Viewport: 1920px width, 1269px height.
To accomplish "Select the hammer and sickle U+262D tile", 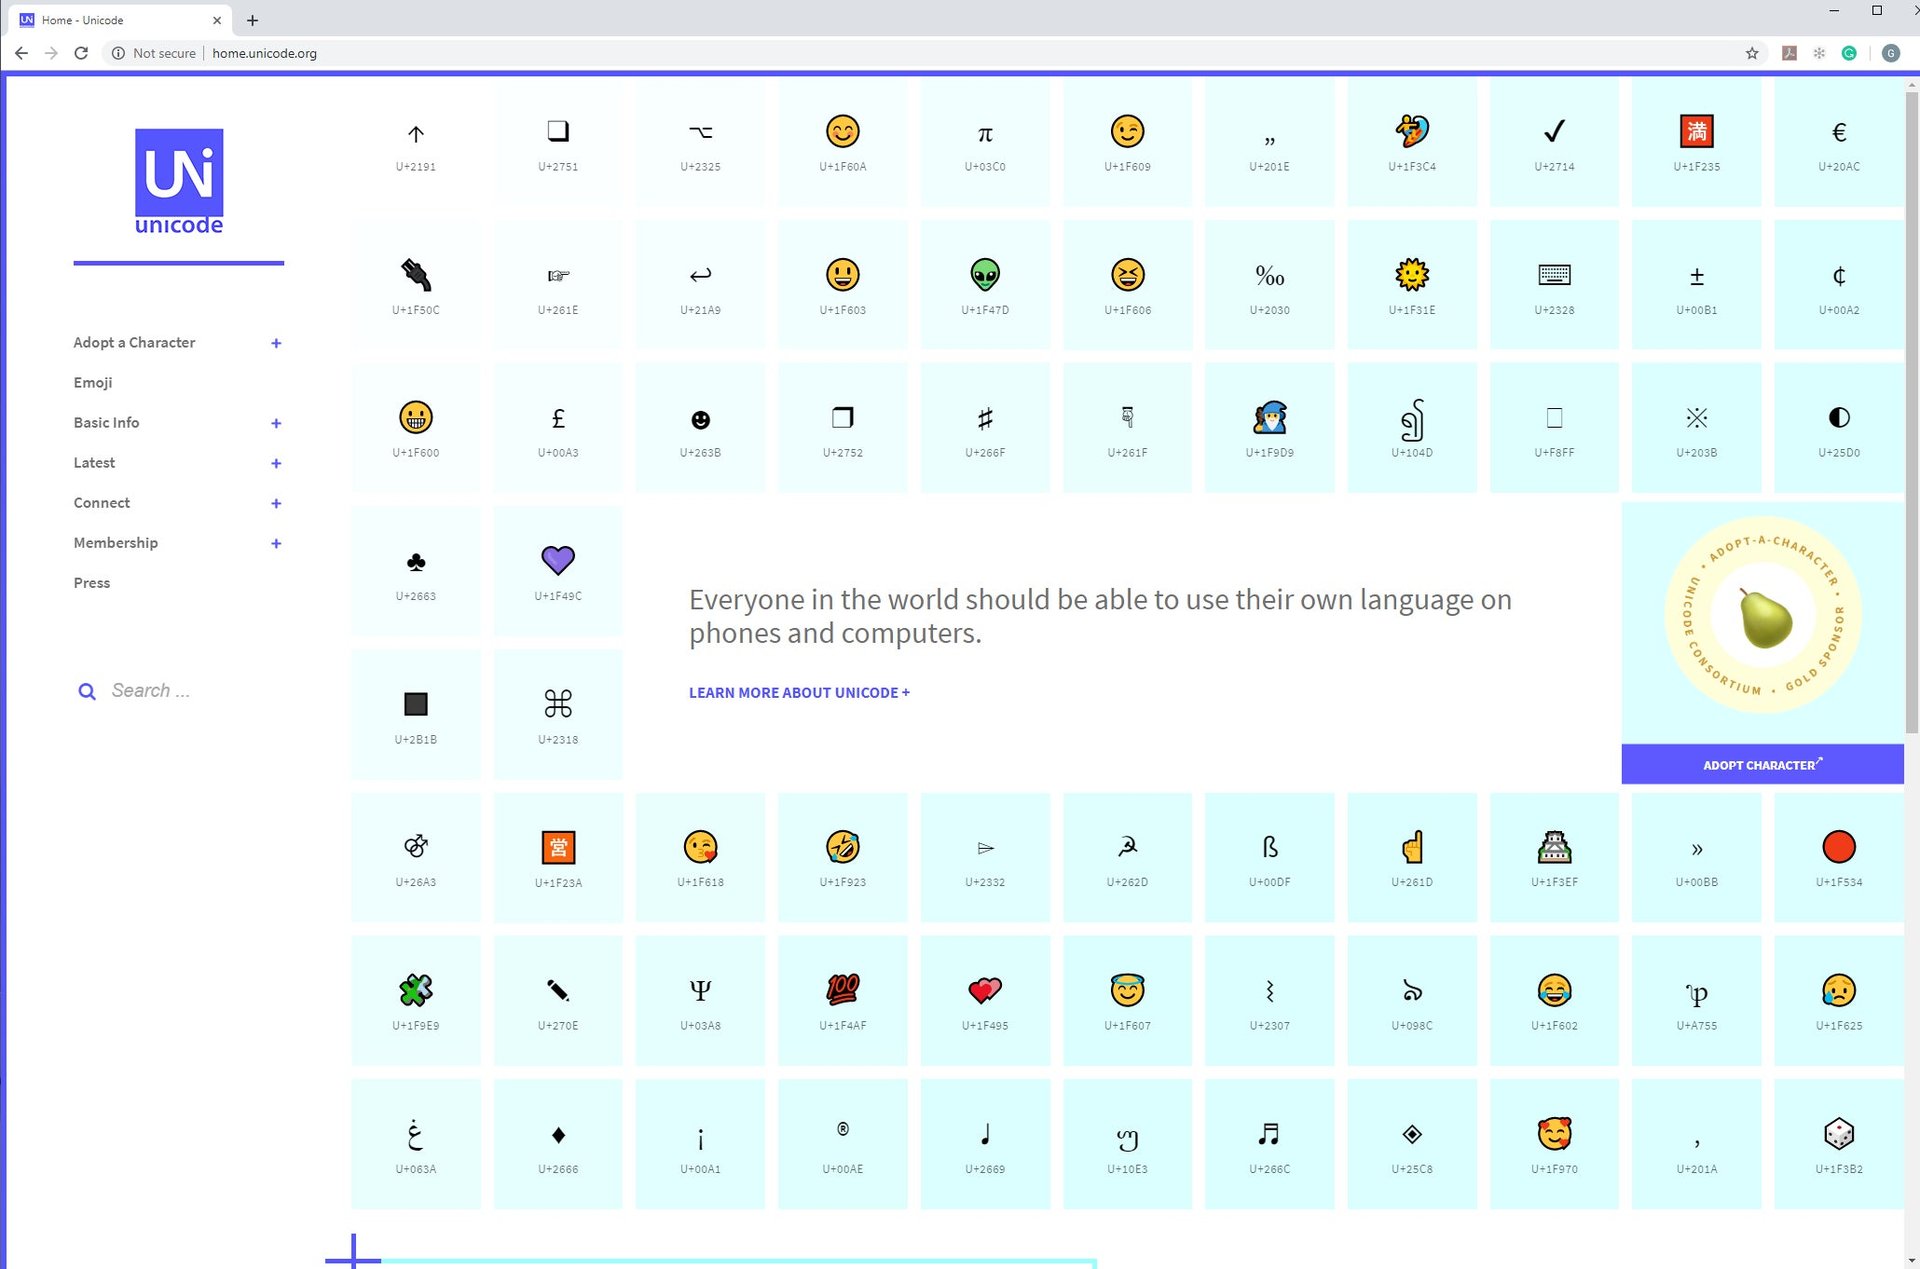I will [1127, 858].
